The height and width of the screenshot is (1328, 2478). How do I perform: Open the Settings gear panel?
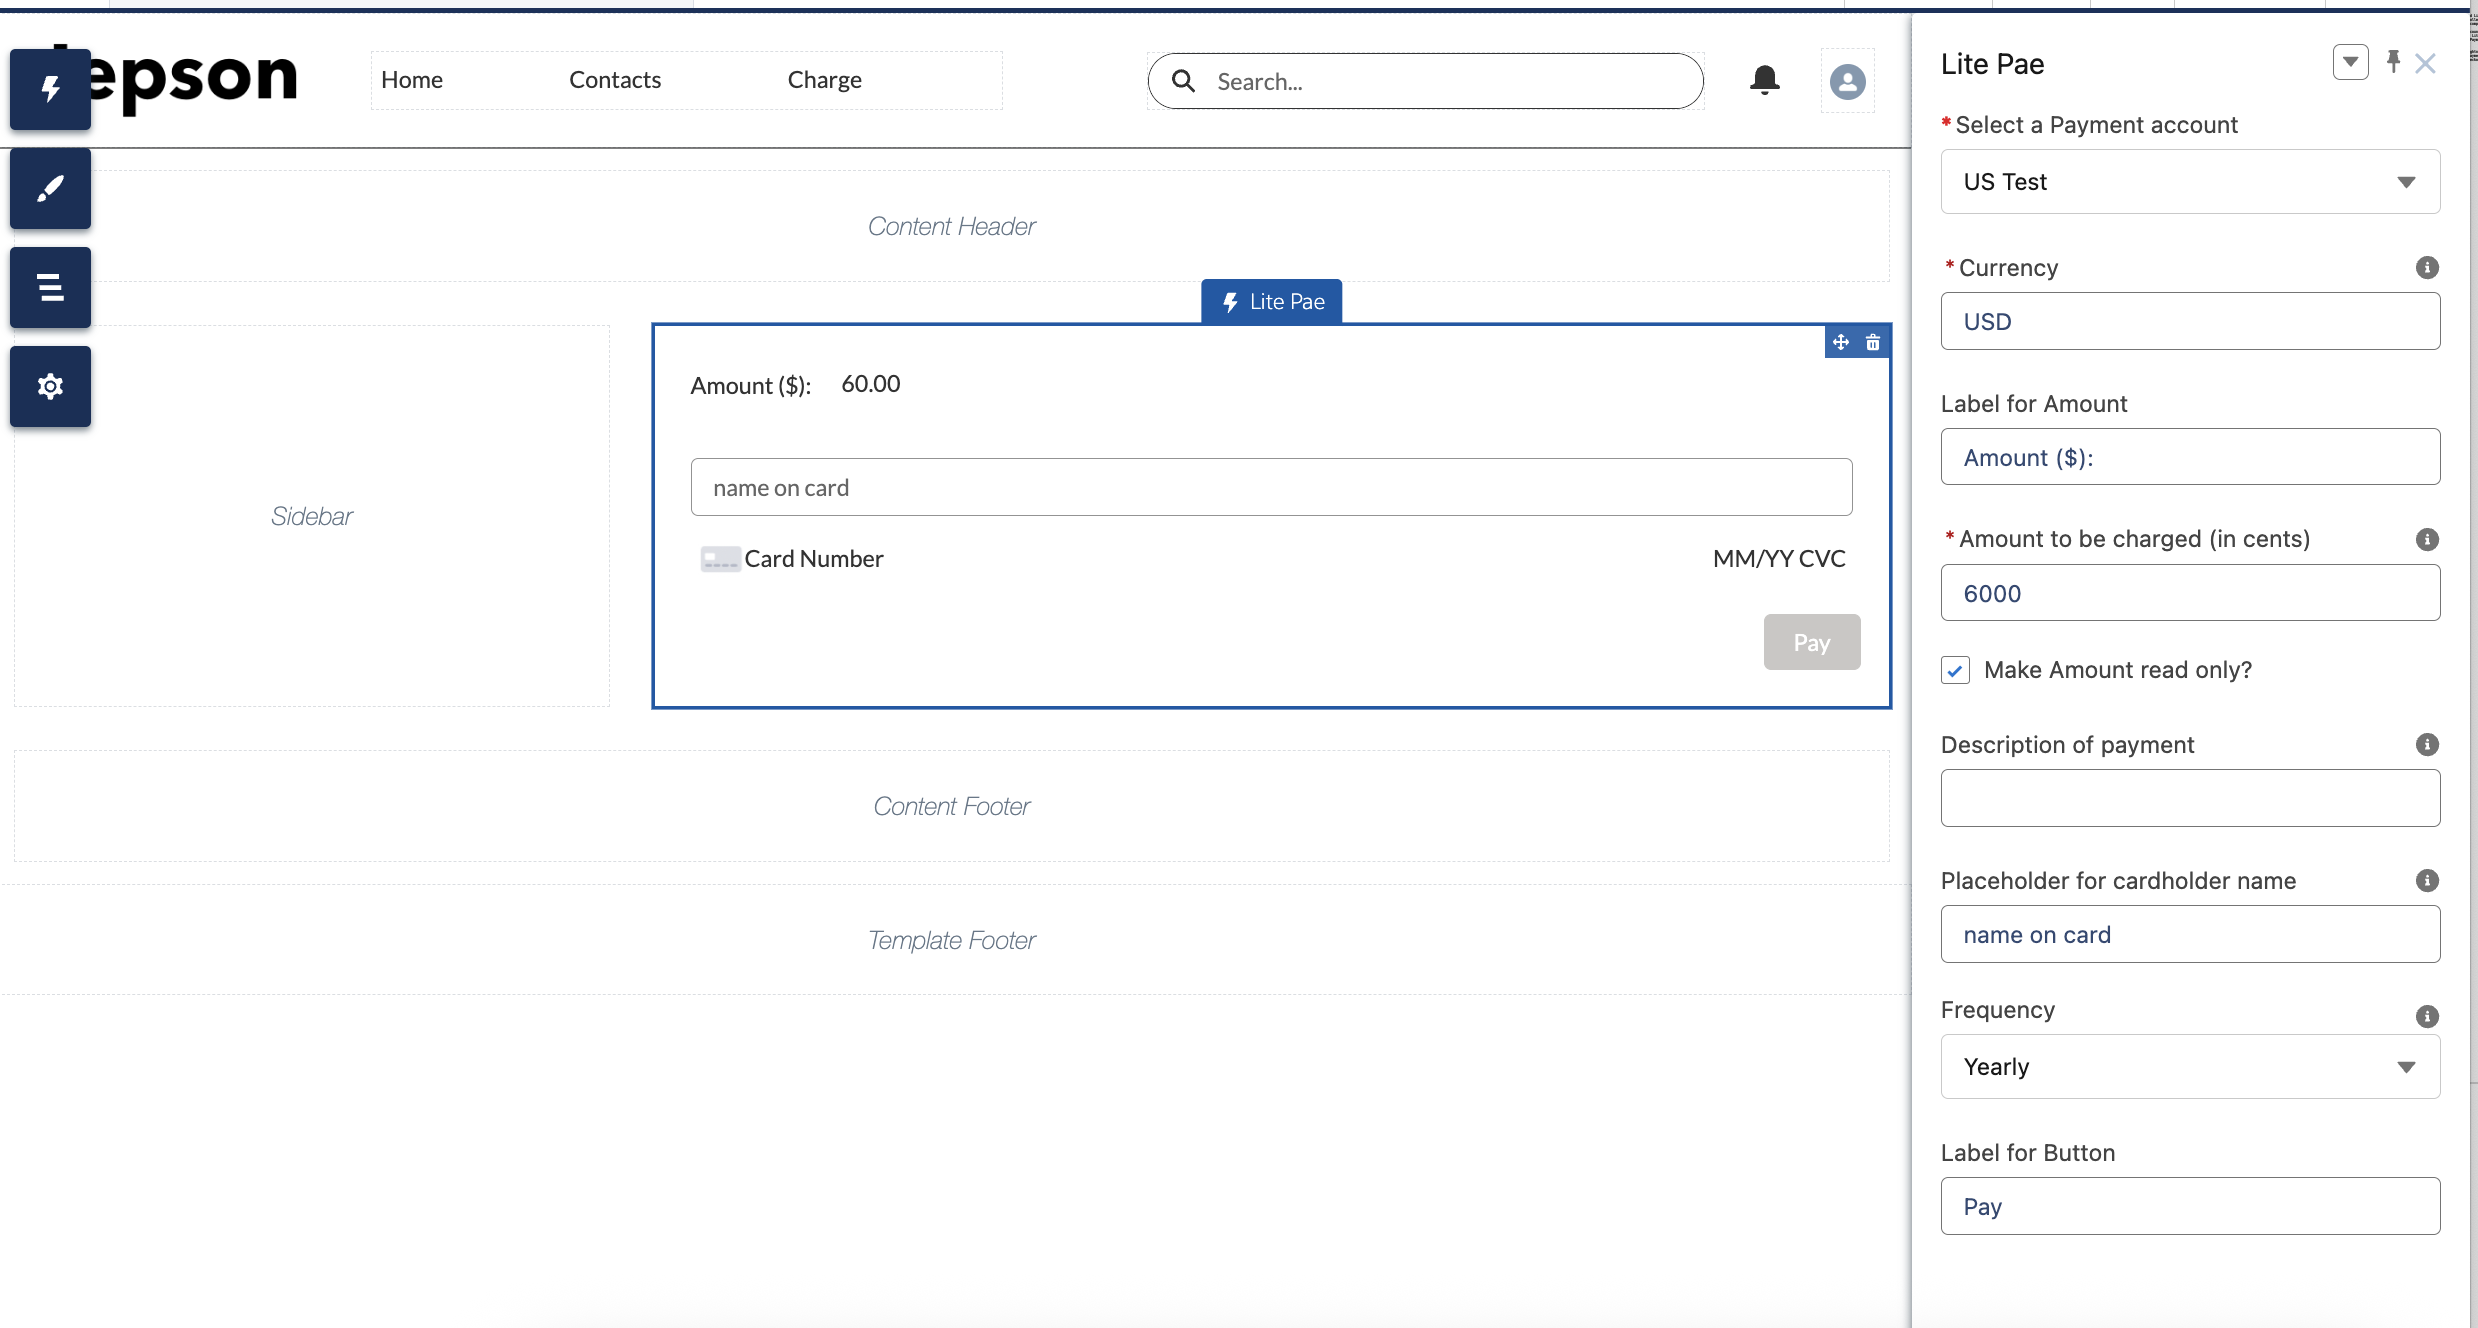pyautogui.click(x=50, y=386)
